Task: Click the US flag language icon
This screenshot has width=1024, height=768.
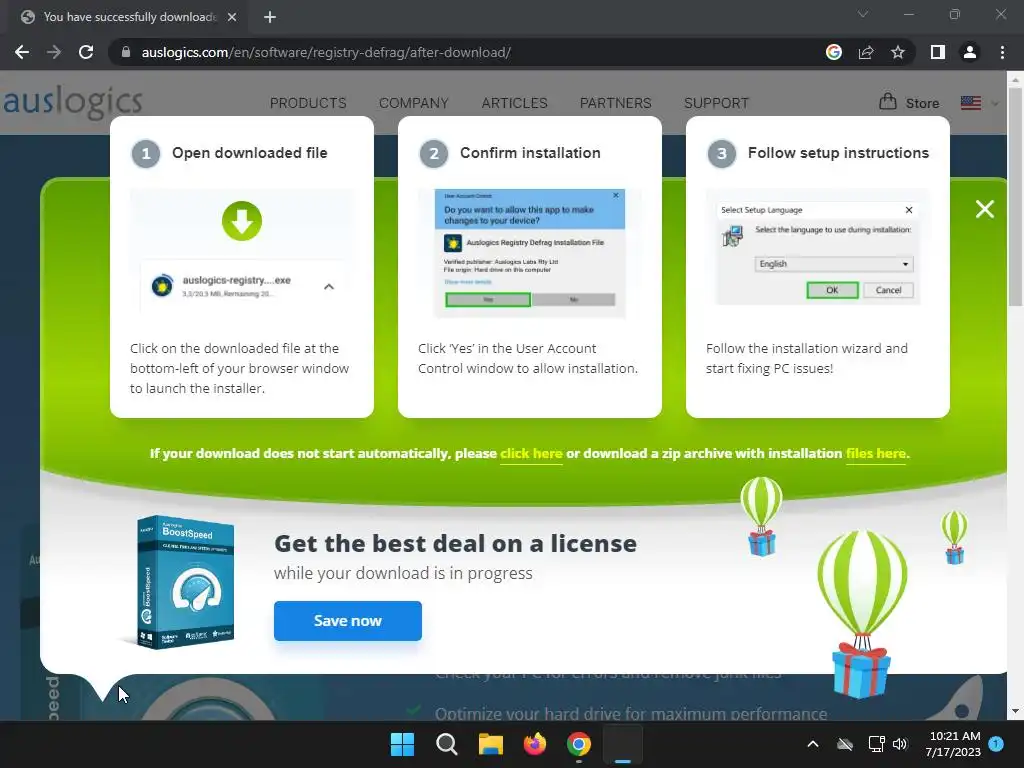Action: click(971, 103)
